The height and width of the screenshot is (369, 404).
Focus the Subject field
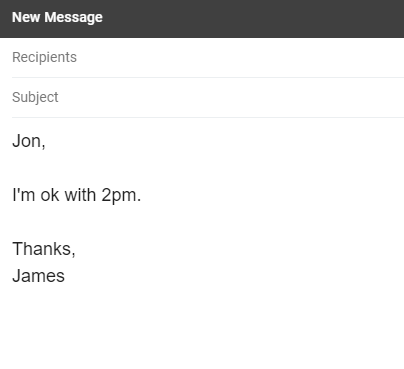point(208,97)
